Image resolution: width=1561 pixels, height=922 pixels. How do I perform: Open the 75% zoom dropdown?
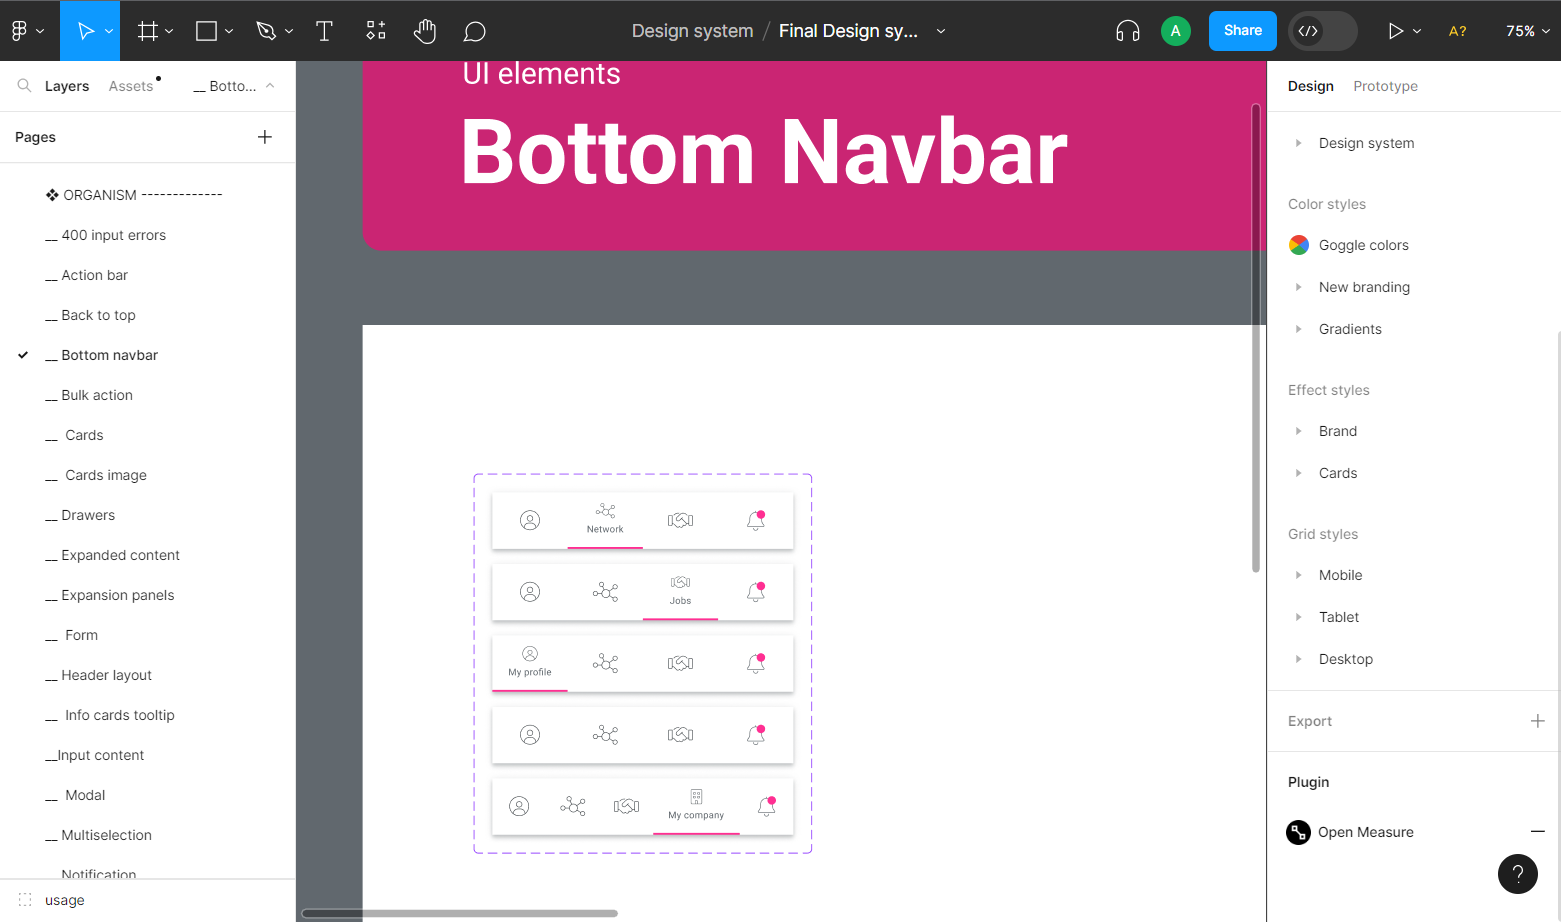click(1528, 31)
